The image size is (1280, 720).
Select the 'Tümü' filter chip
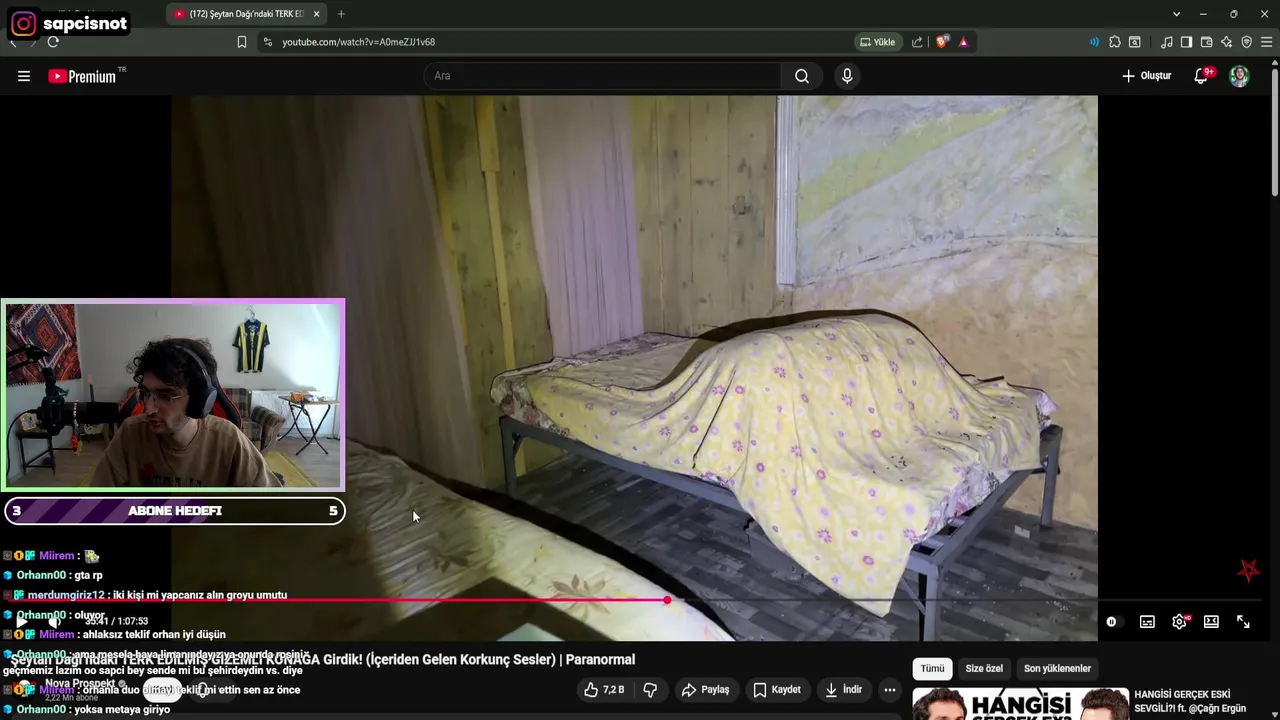click(932, 668)
